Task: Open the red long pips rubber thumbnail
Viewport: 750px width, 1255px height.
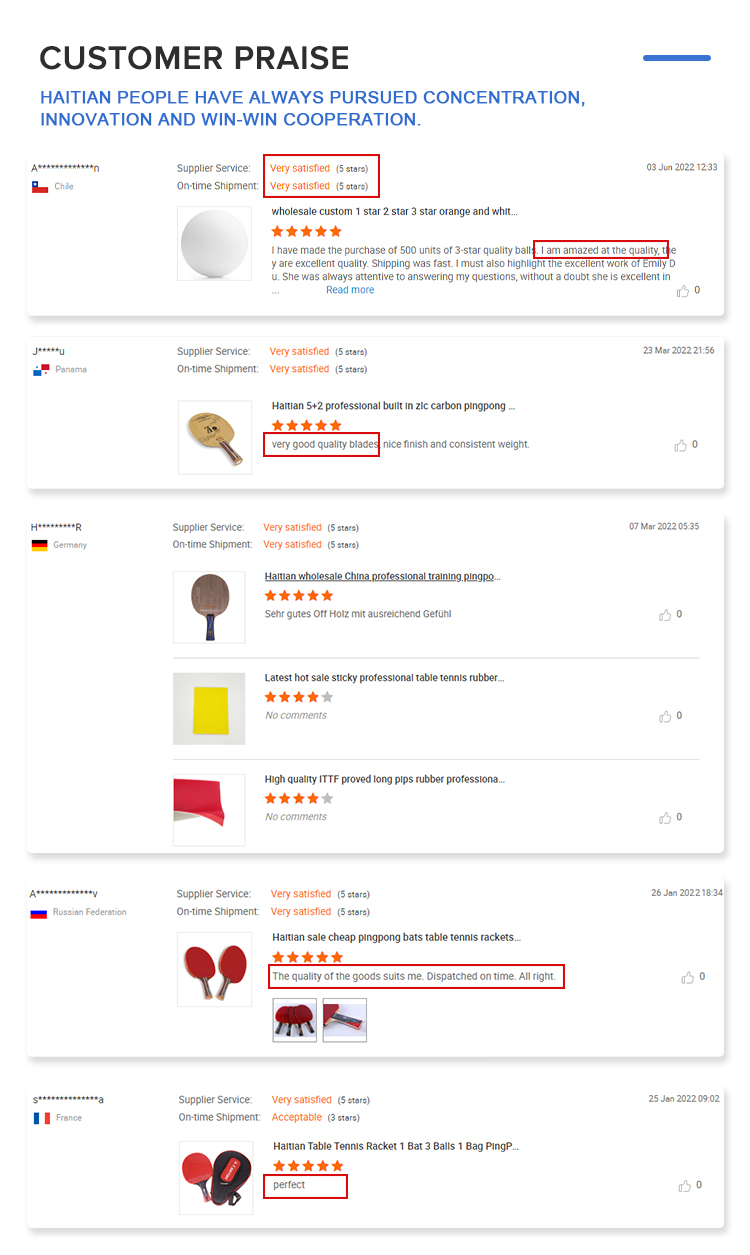Action: 208,809
